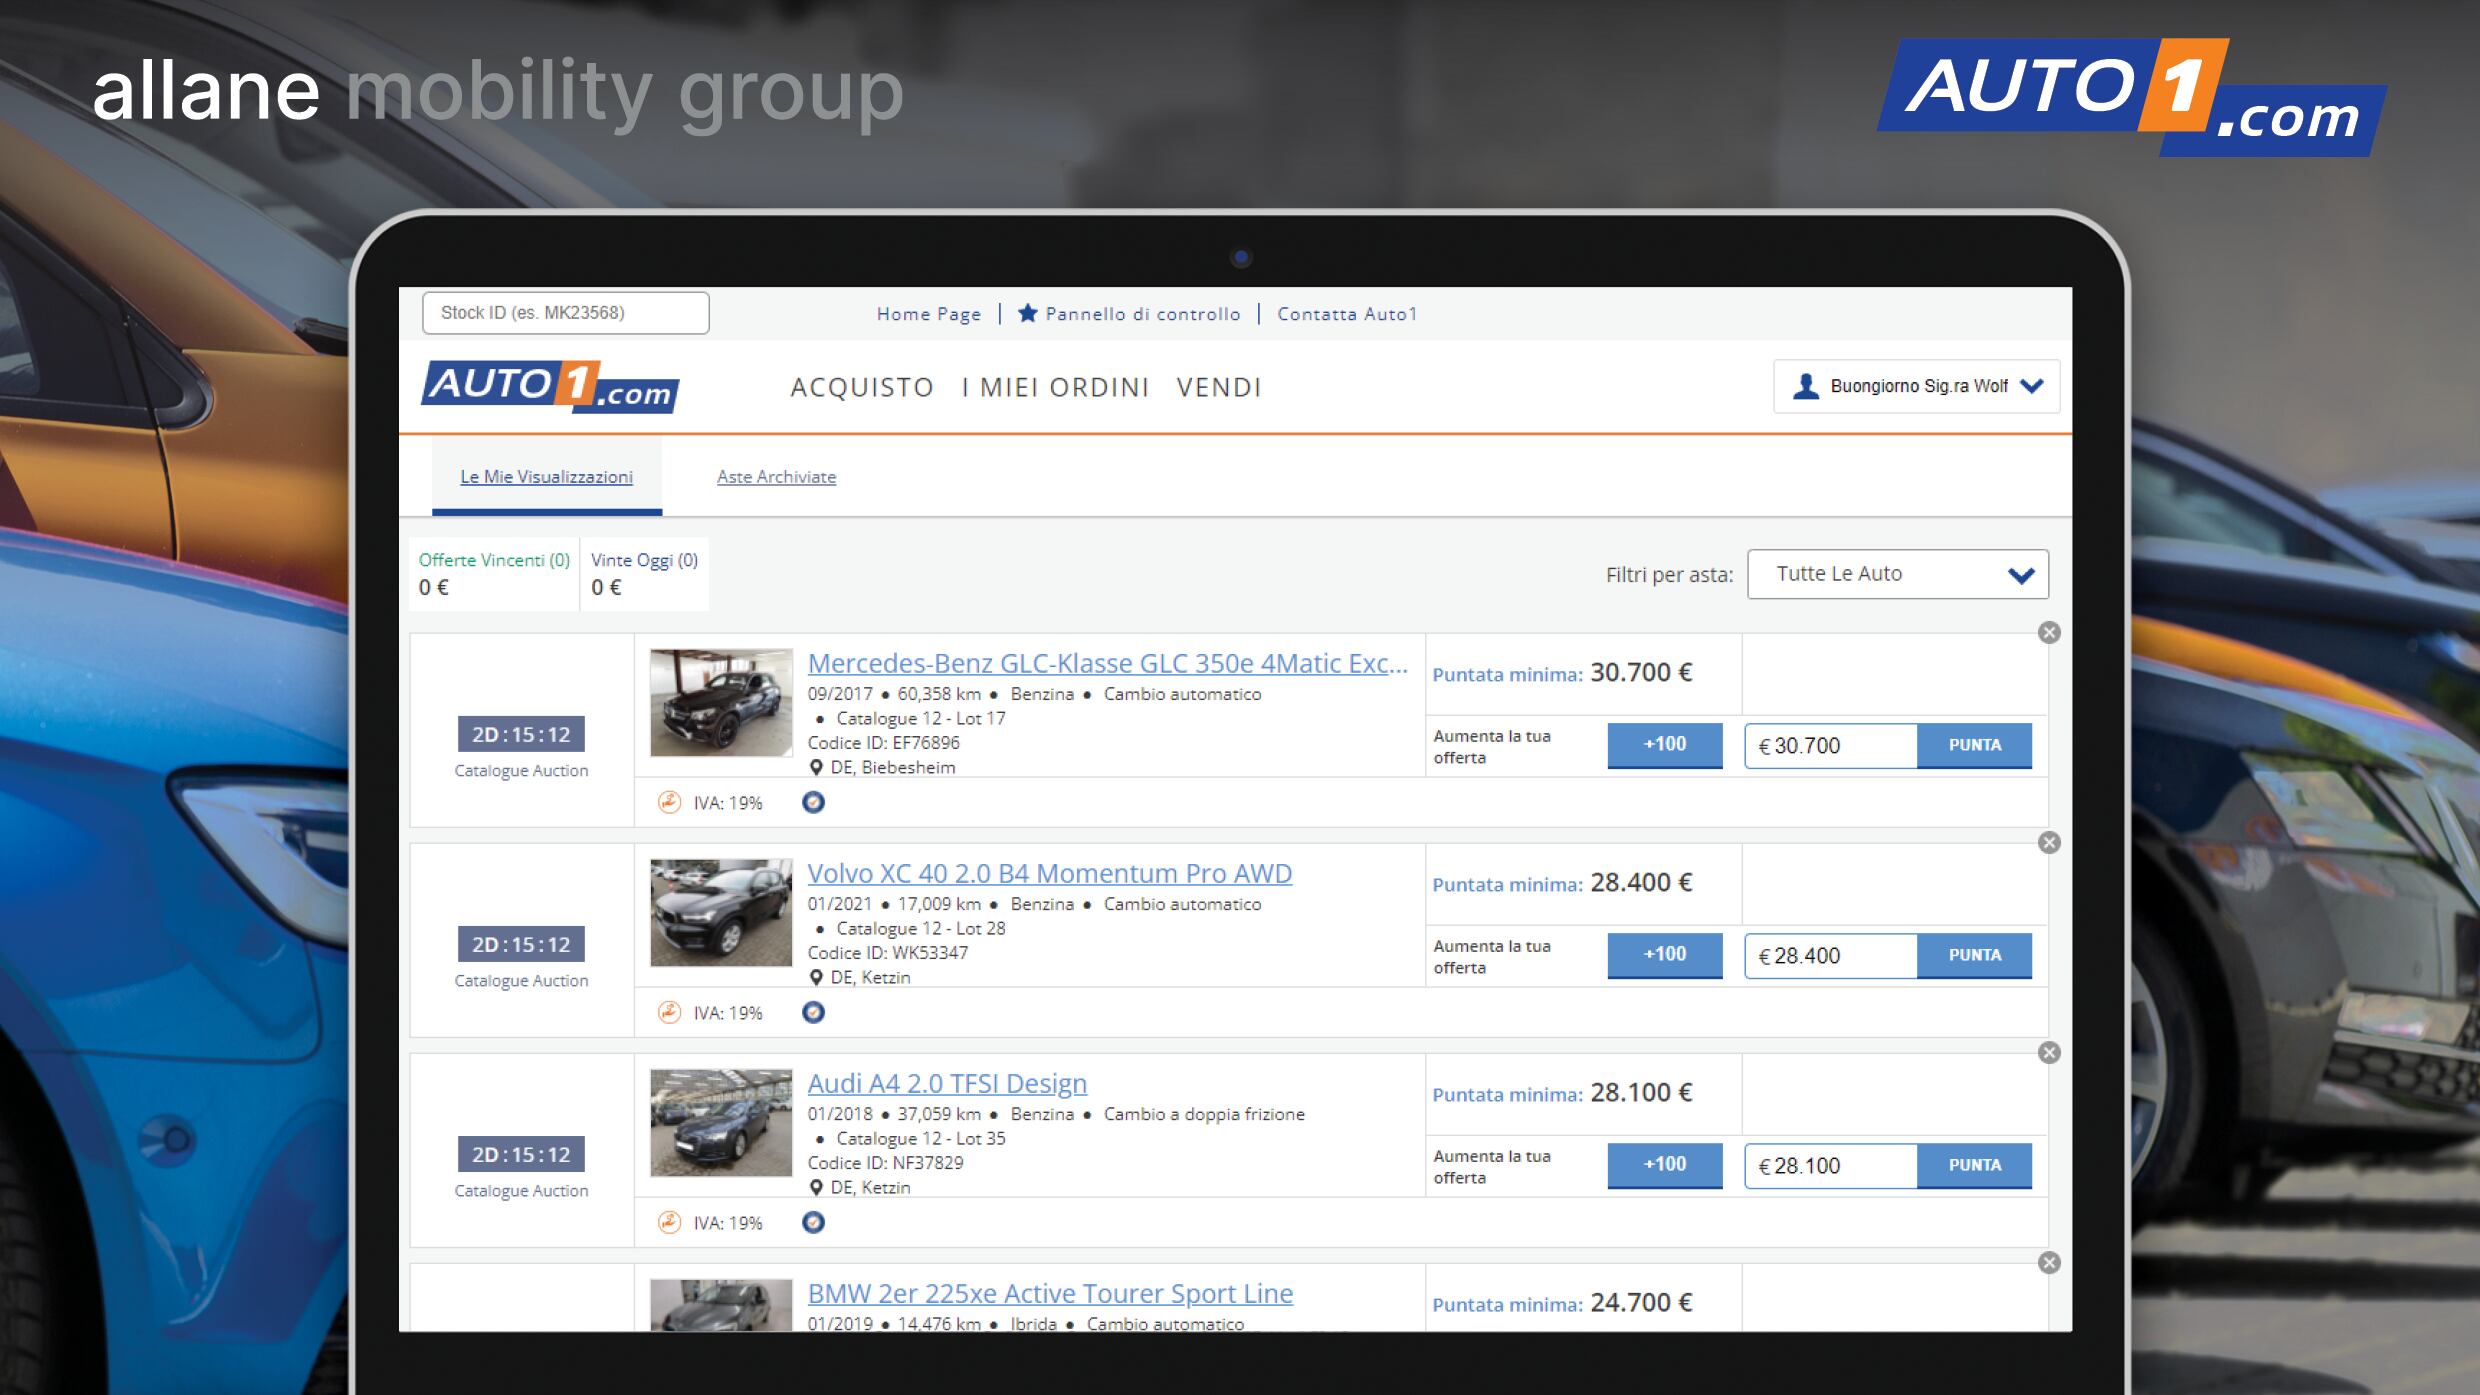Click the € 30.700 bid amount field
Screen dimensions: 2480x1395
pyautogui.click(x=1831, y=745)
